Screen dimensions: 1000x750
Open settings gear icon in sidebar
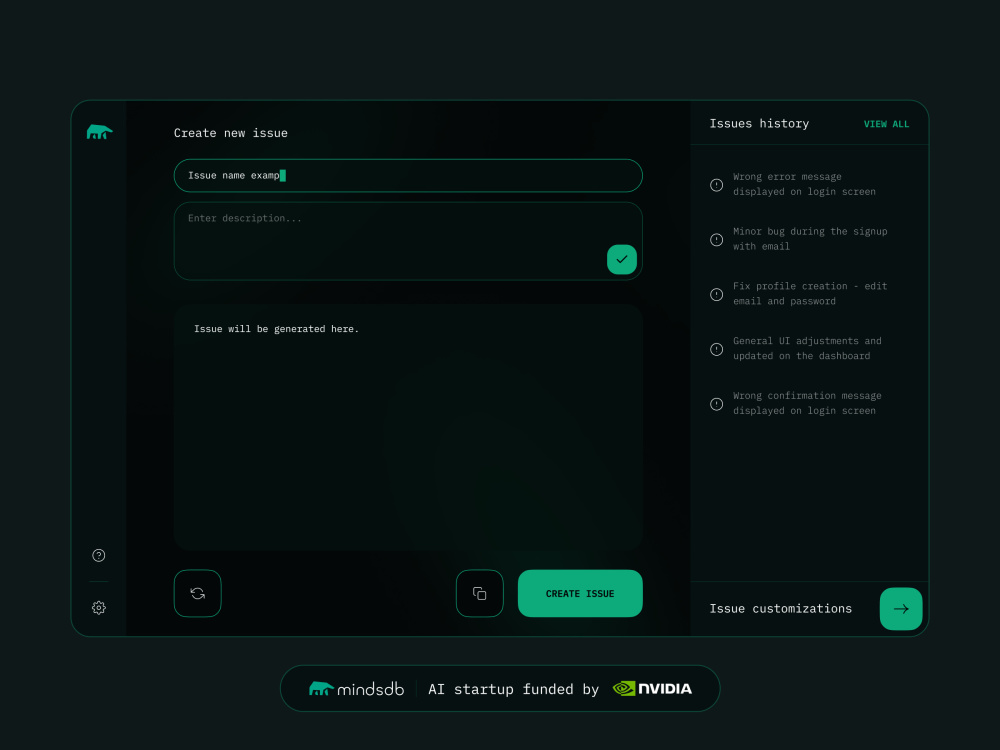coord(99,608)
